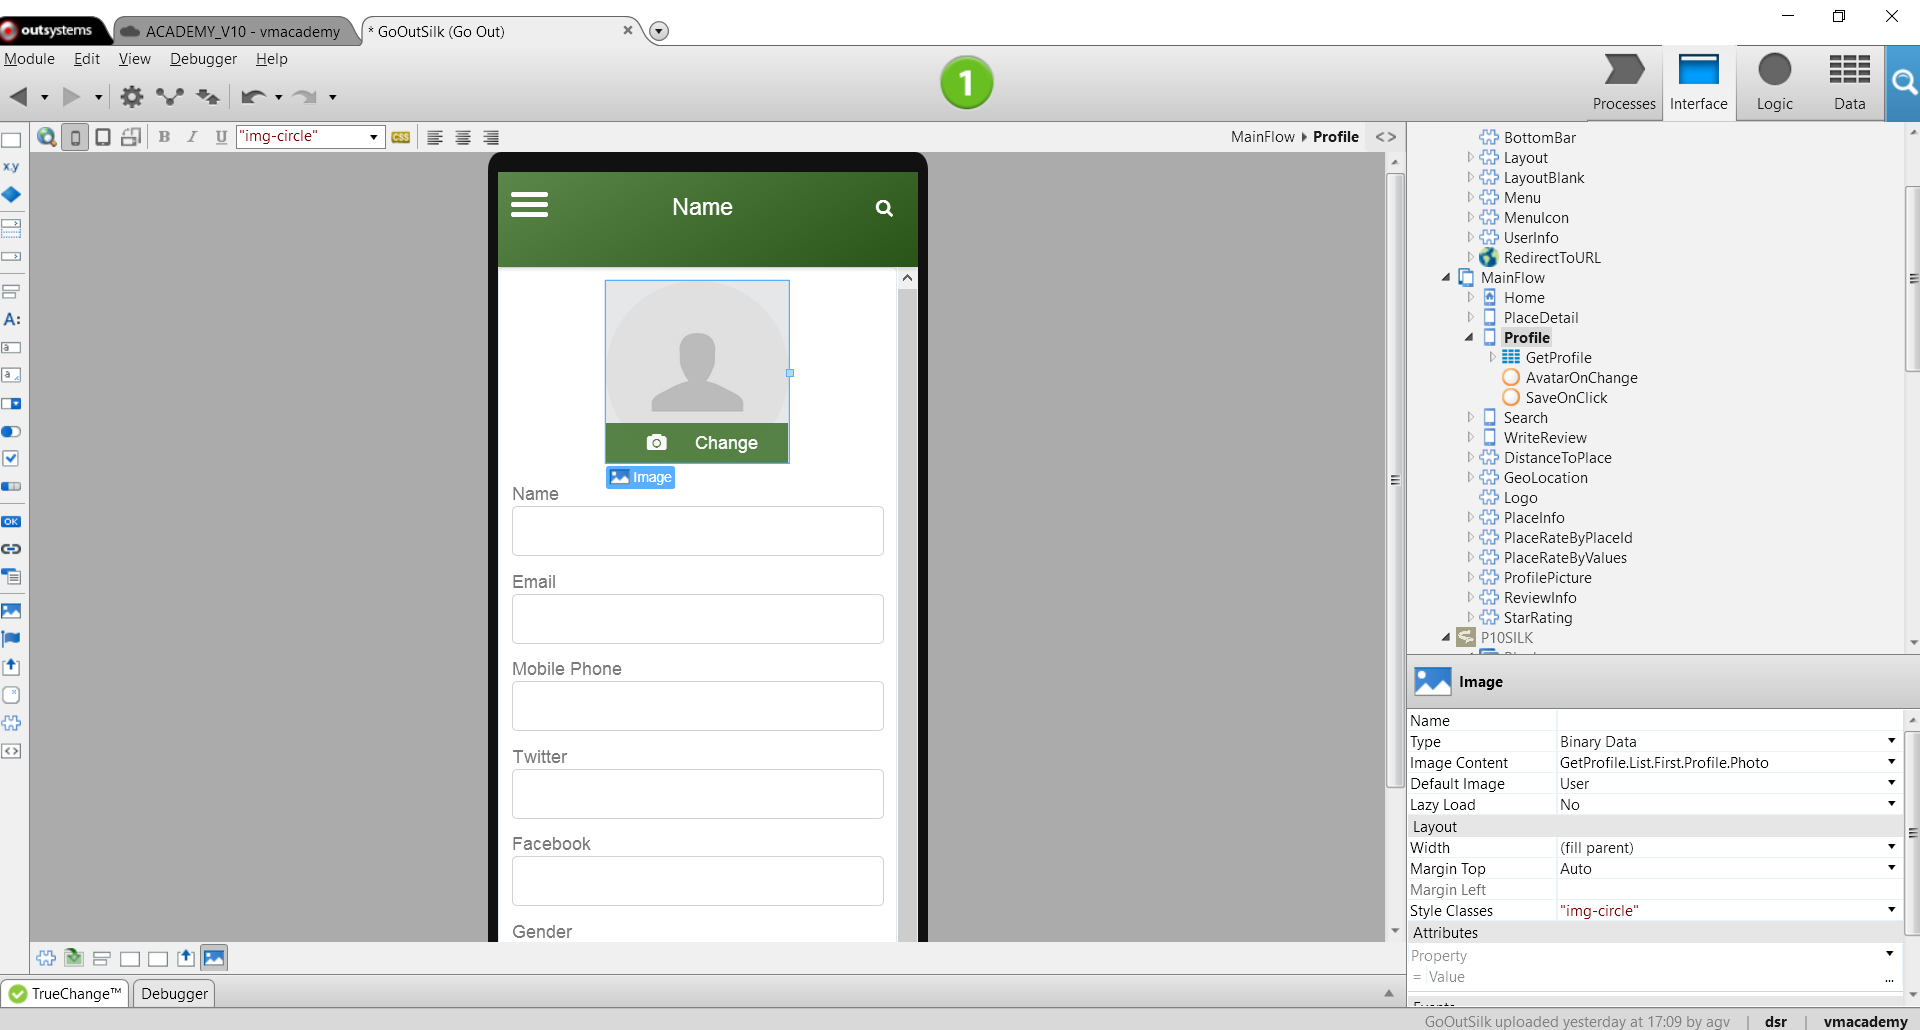
Task: Open the CSS editor from the toolbar
Action: [400, 137]
